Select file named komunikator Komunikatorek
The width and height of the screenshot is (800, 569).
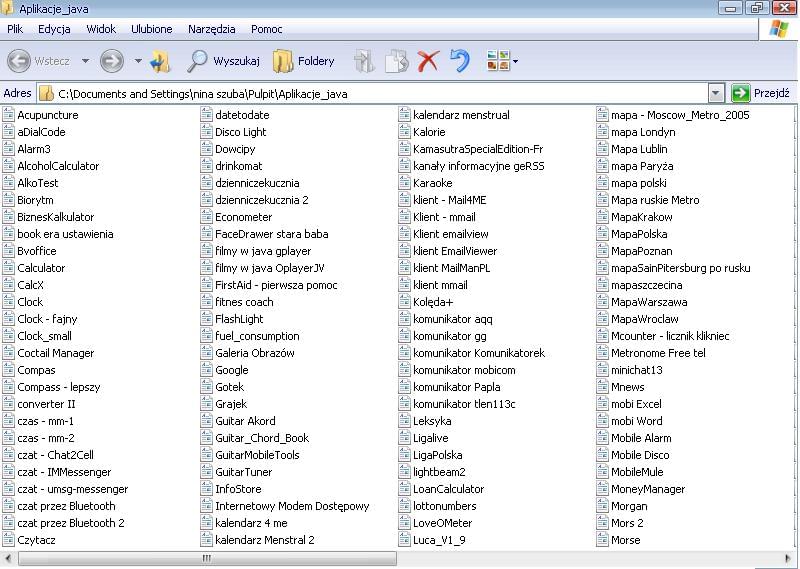(479, 353)
